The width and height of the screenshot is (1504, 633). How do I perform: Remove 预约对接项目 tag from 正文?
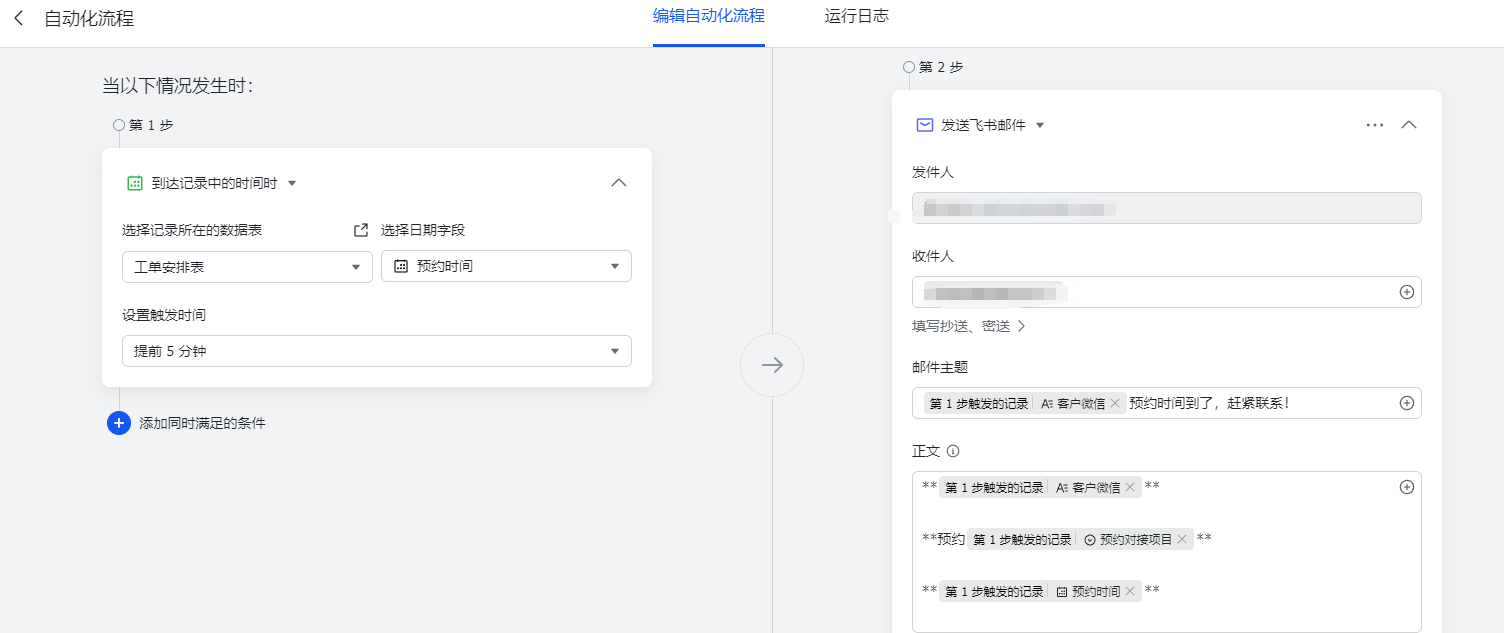click(1182, 539)
